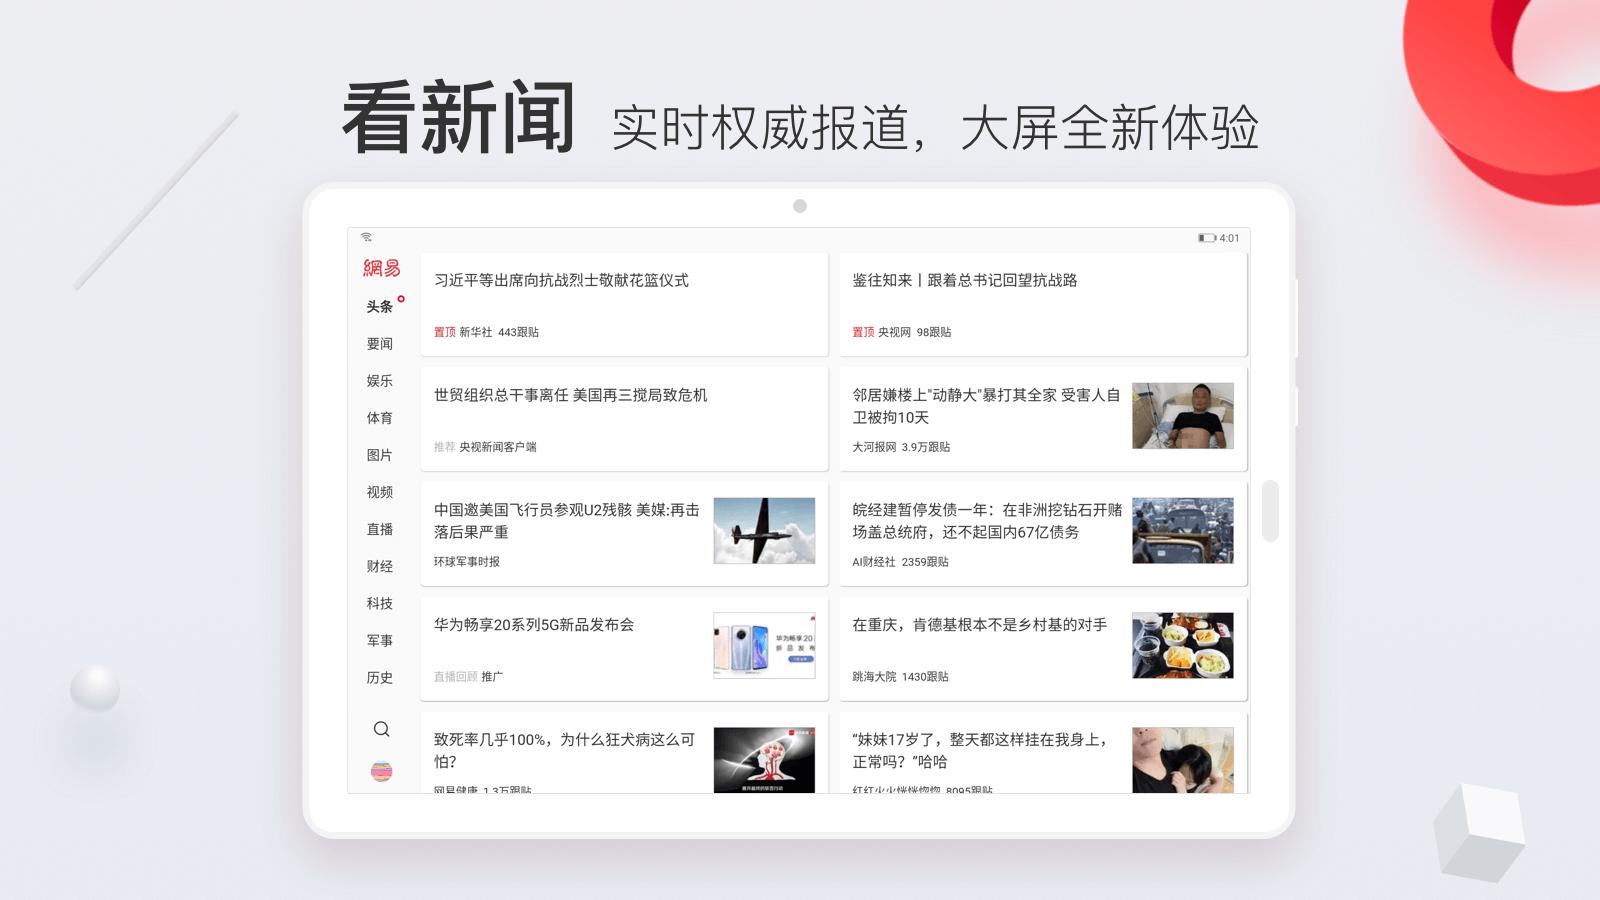Click the 3.9万跟贴 comment count
This screenshot has width=1600, height=900.
(926, 447)
